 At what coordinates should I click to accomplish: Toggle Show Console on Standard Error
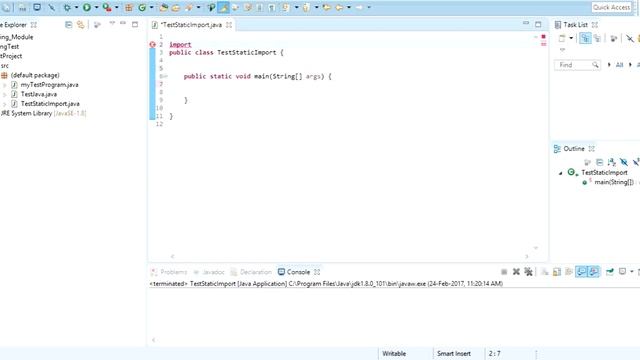point(593,272)
